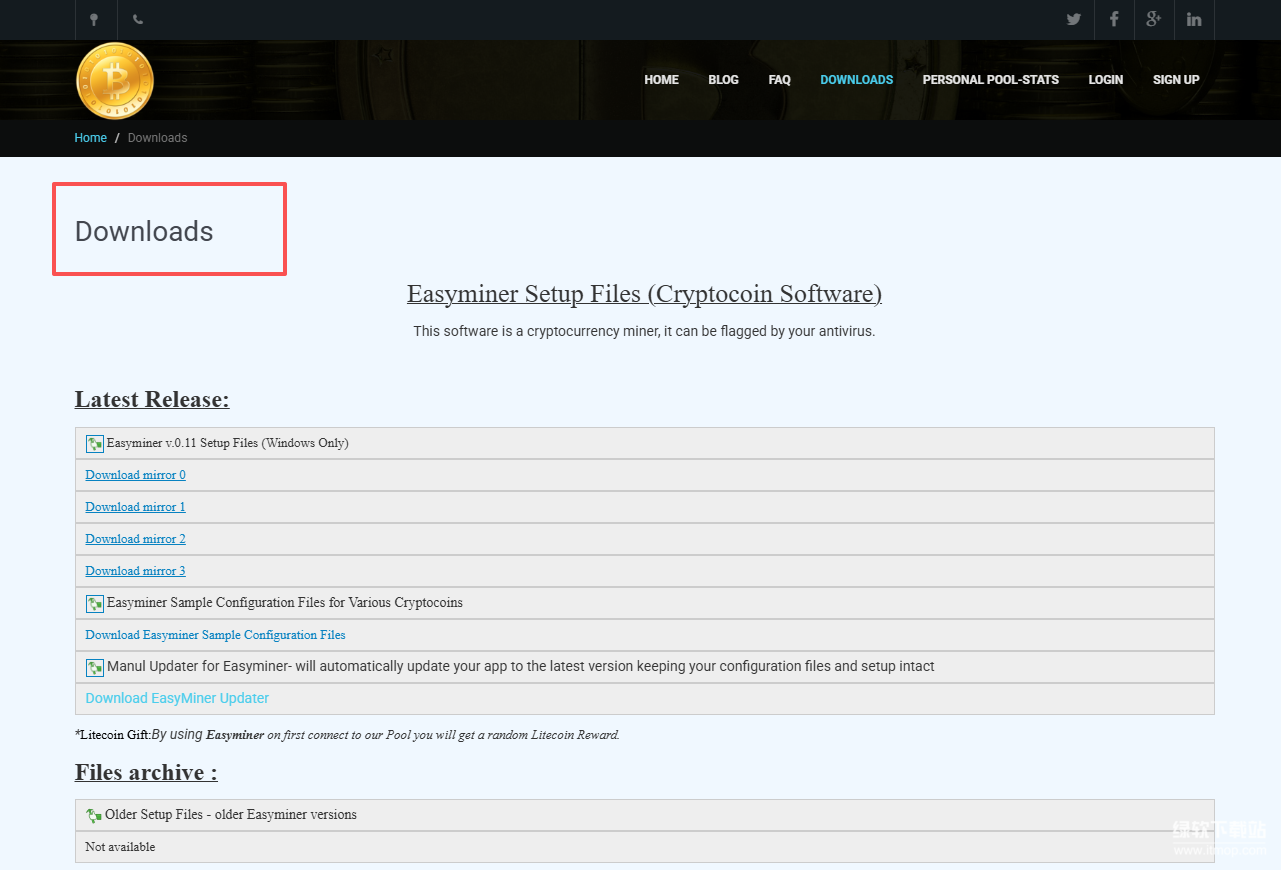This screenshot has width=1281, height=870.
Task: Select PERSONAL POOL-STATS in navigation
Action: (x=990, y=80)
